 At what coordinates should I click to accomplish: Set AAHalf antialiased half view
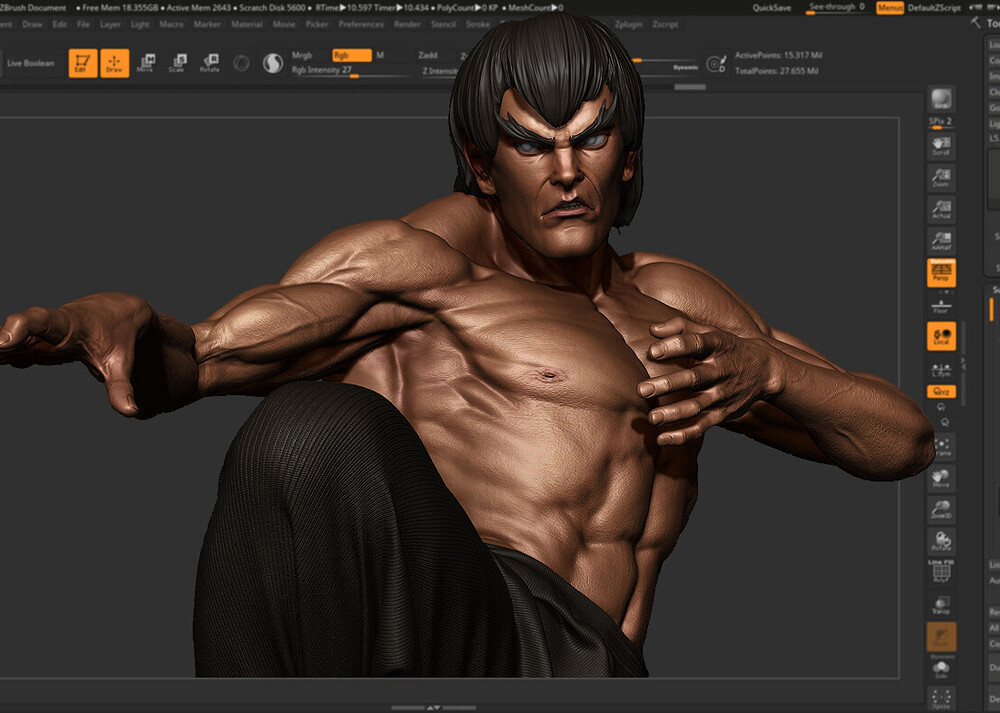coord(941,240)
